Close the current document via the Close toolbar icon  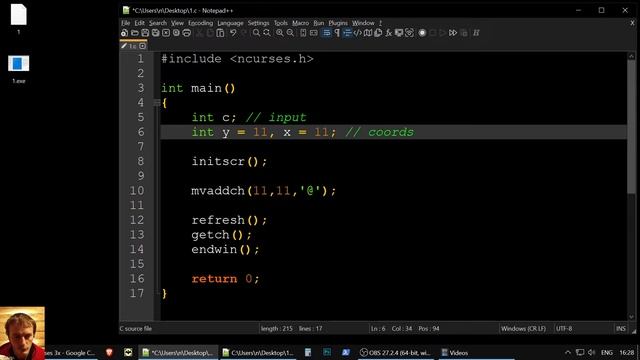click(x=166, y=33)
